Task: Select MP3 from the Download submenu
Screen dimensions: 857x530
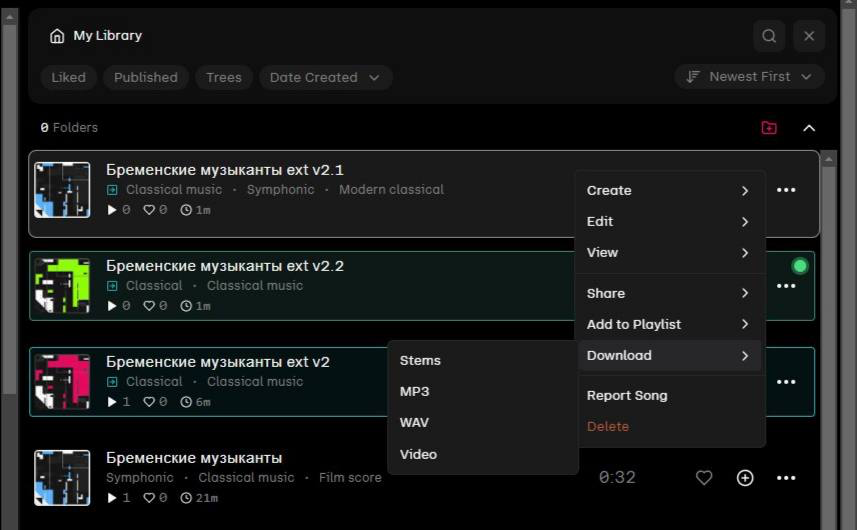Action: point(415,392)
